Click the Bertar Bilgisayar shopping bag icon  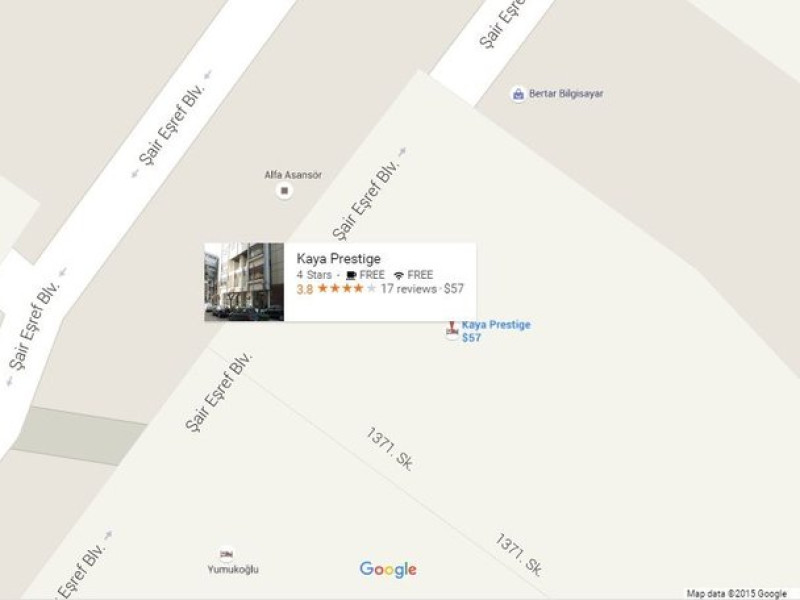point(518,94)
